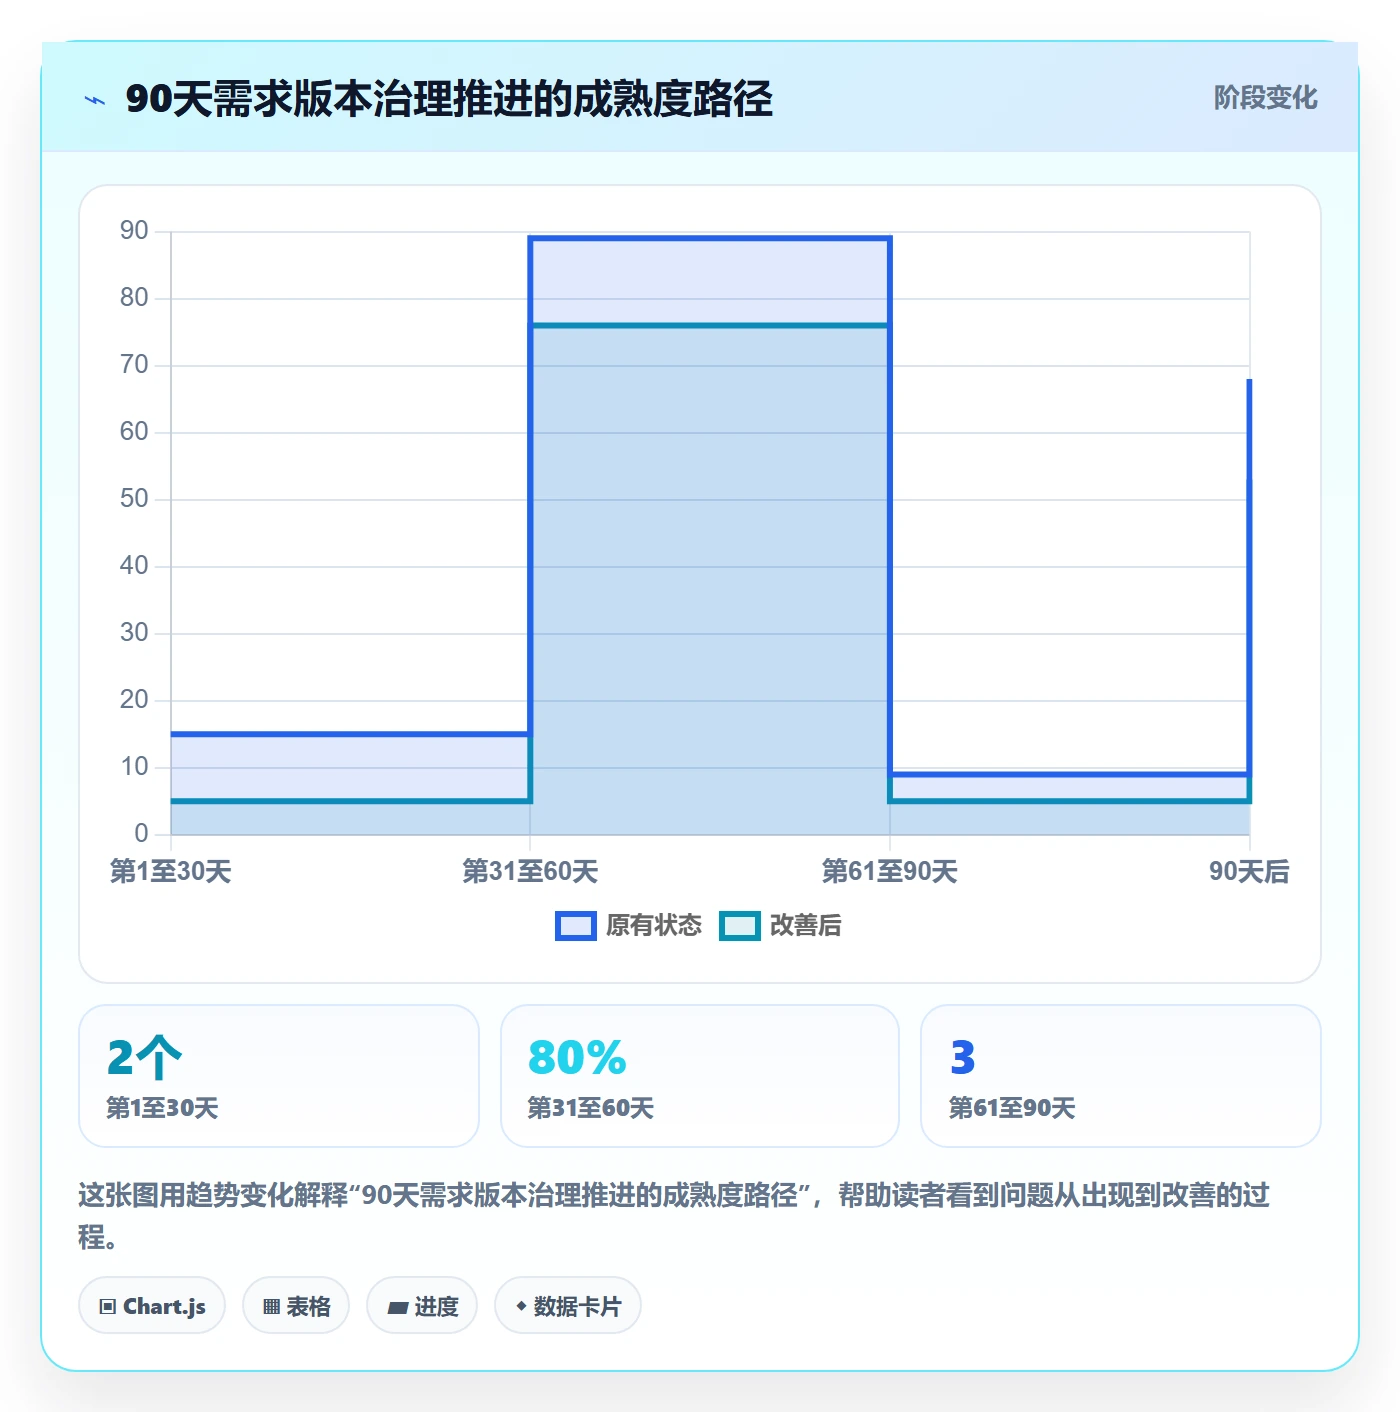Click the y-axis value 90
Image resolution: width=1400 pixels, height=1412 pixels.
click(x=134, y=231)
